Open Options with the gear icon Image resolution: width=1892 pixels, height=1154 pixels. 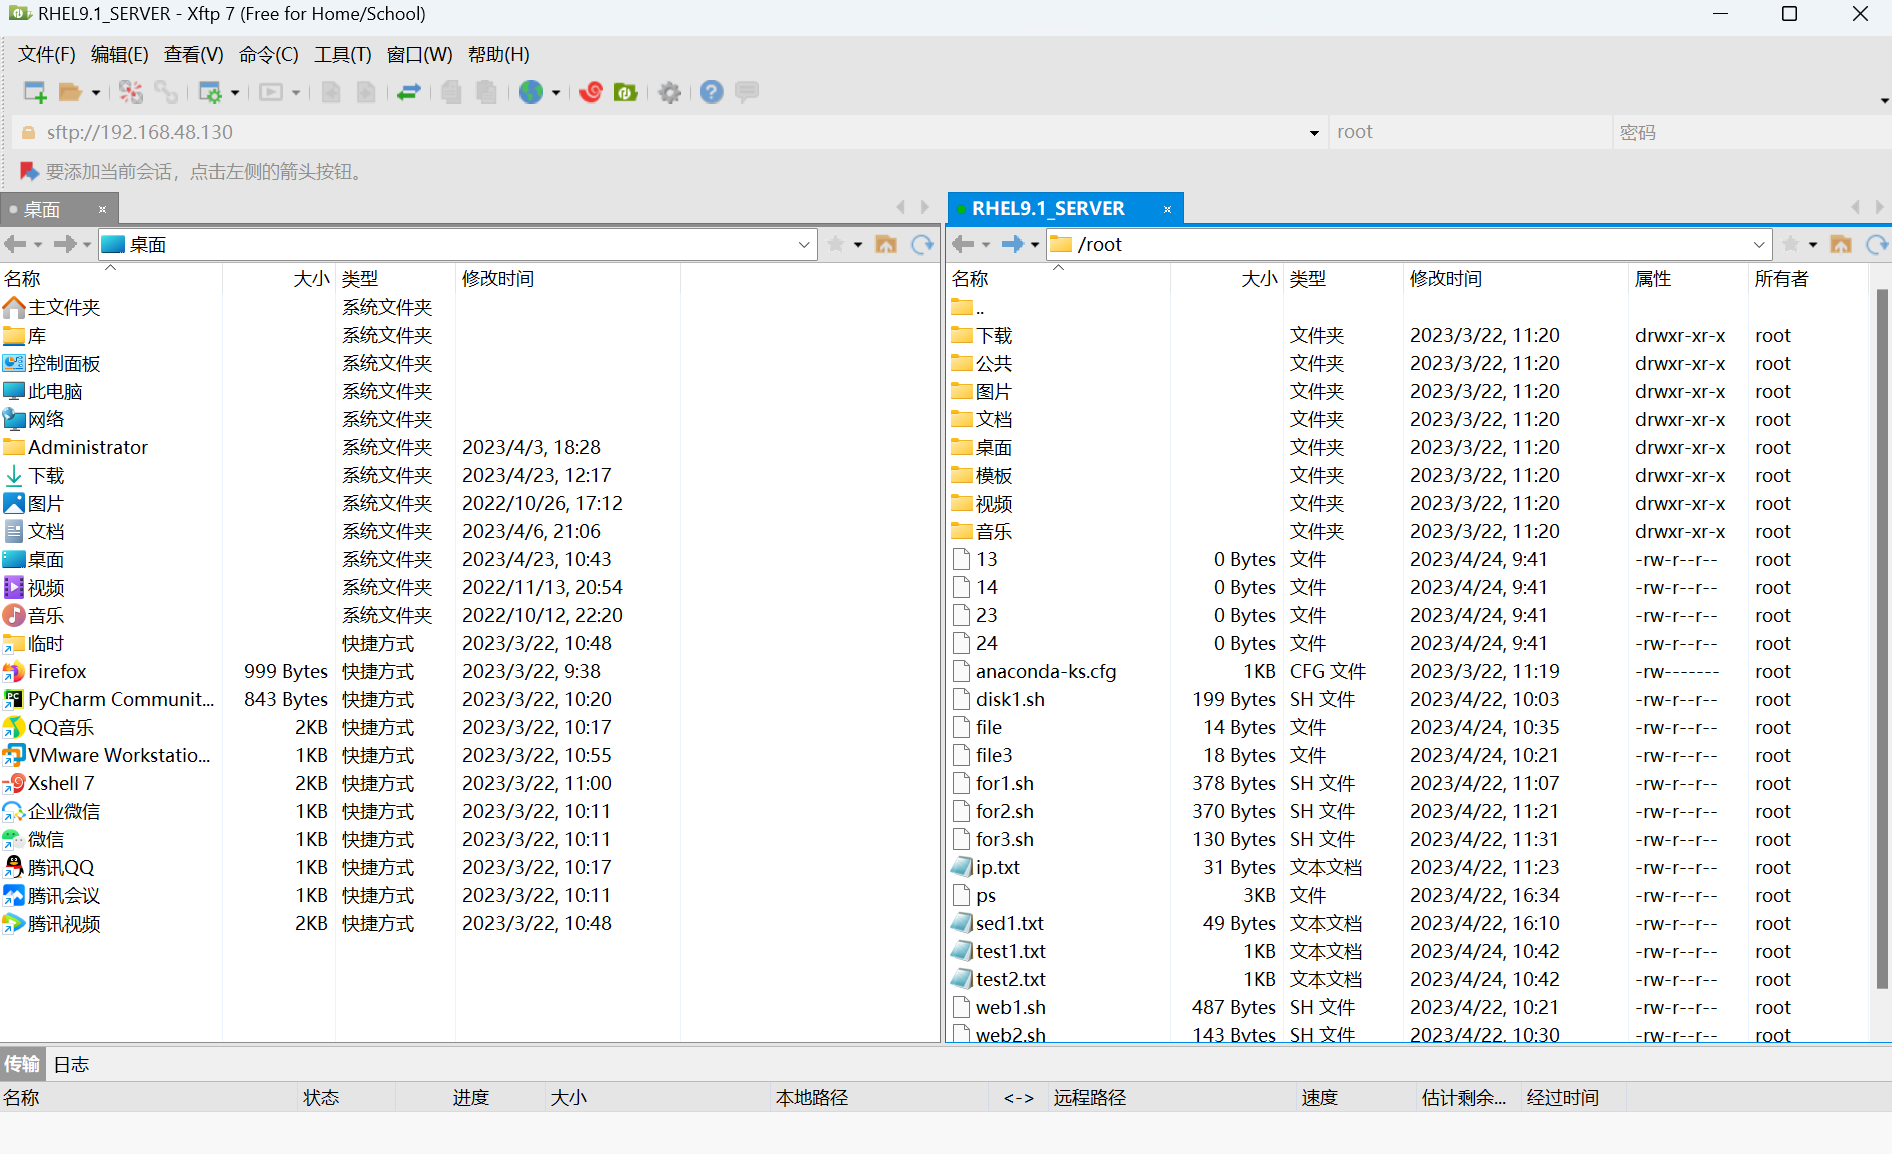[x=670, y=92]
